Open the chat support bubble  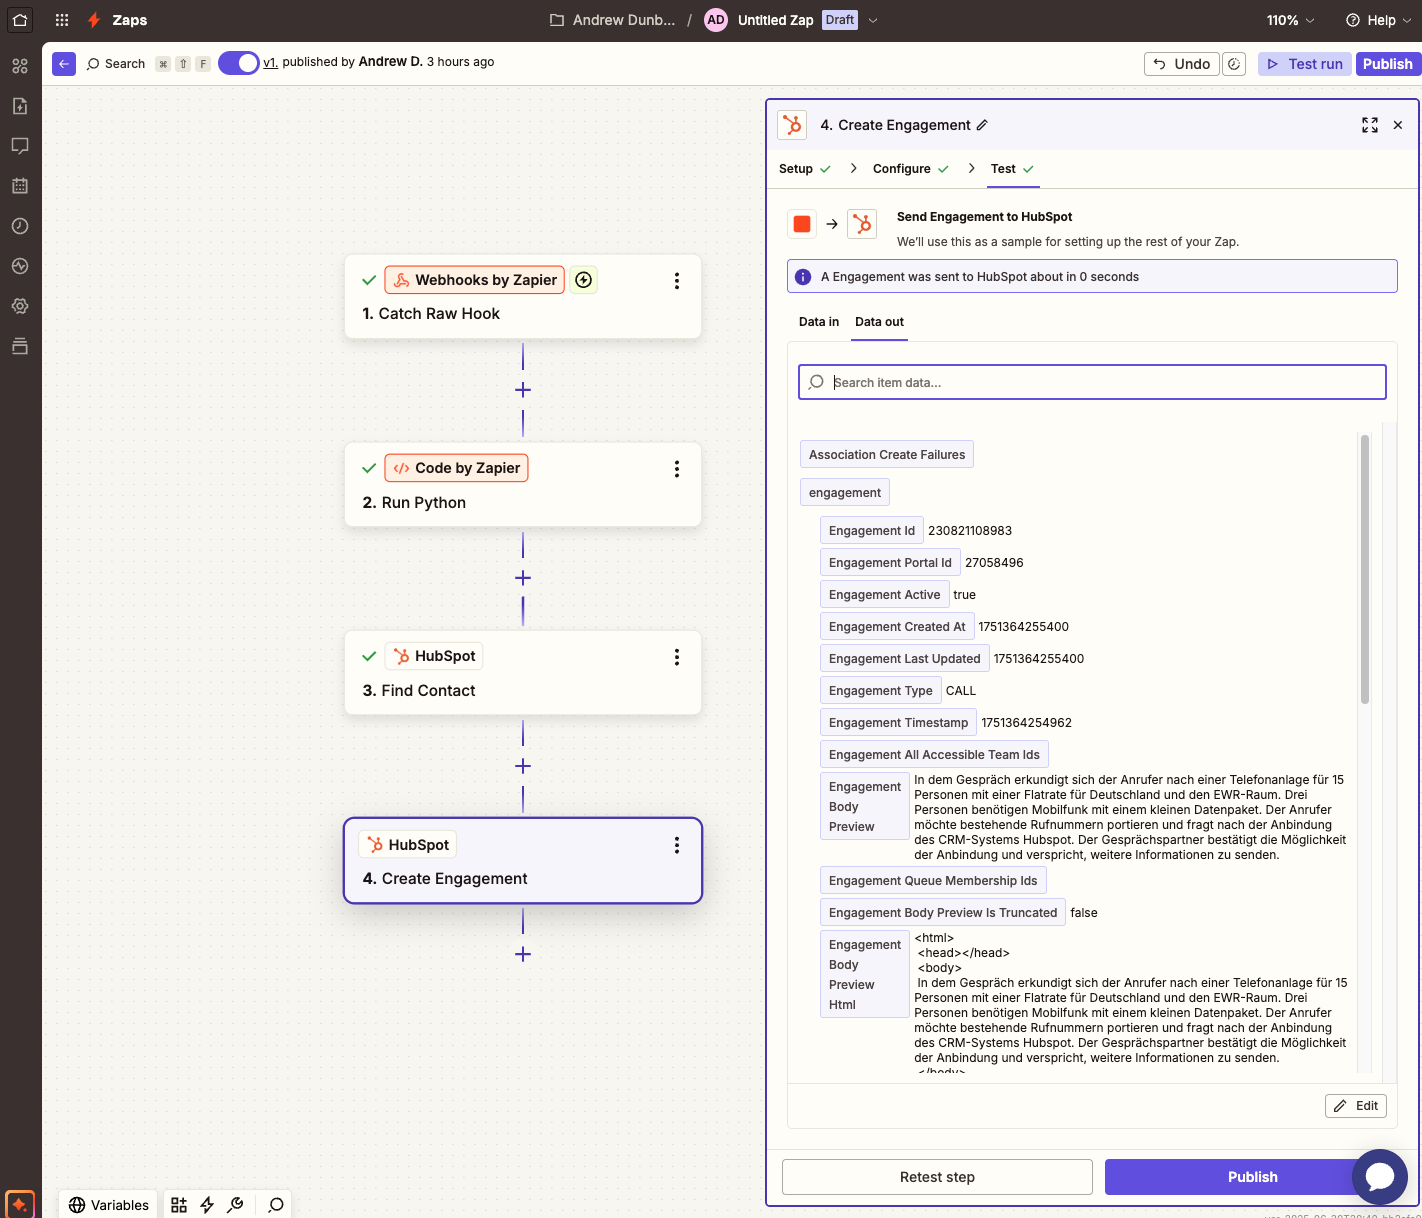click(1380, 1177)
